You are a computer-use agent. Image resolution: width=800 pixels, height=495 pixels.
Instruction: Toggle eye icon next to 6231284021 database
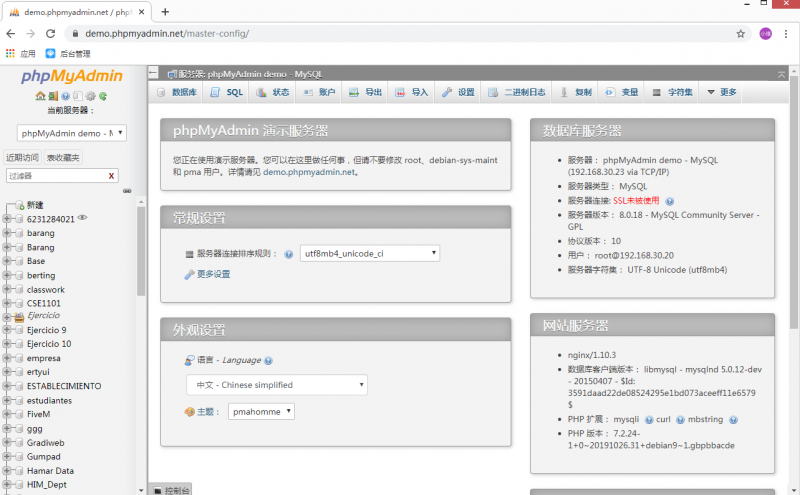[x=82, y=218]
